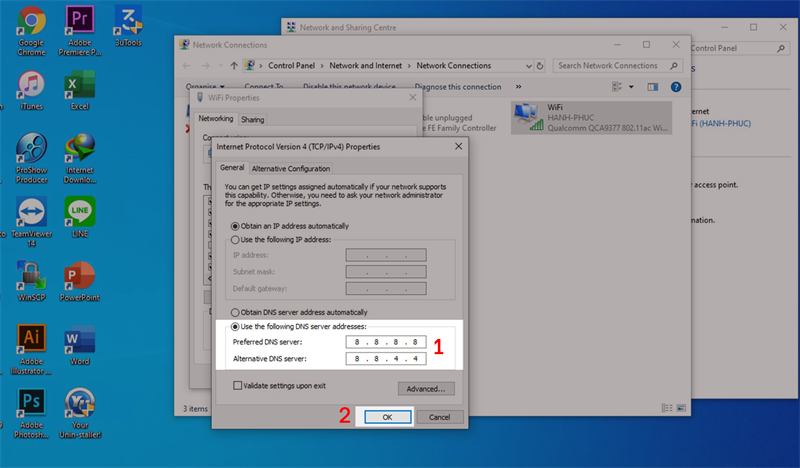This screenshot has height=468, width=800.
Task: Expand chevron after Control Panel in breadcrumb
Action: pos(322,66)
